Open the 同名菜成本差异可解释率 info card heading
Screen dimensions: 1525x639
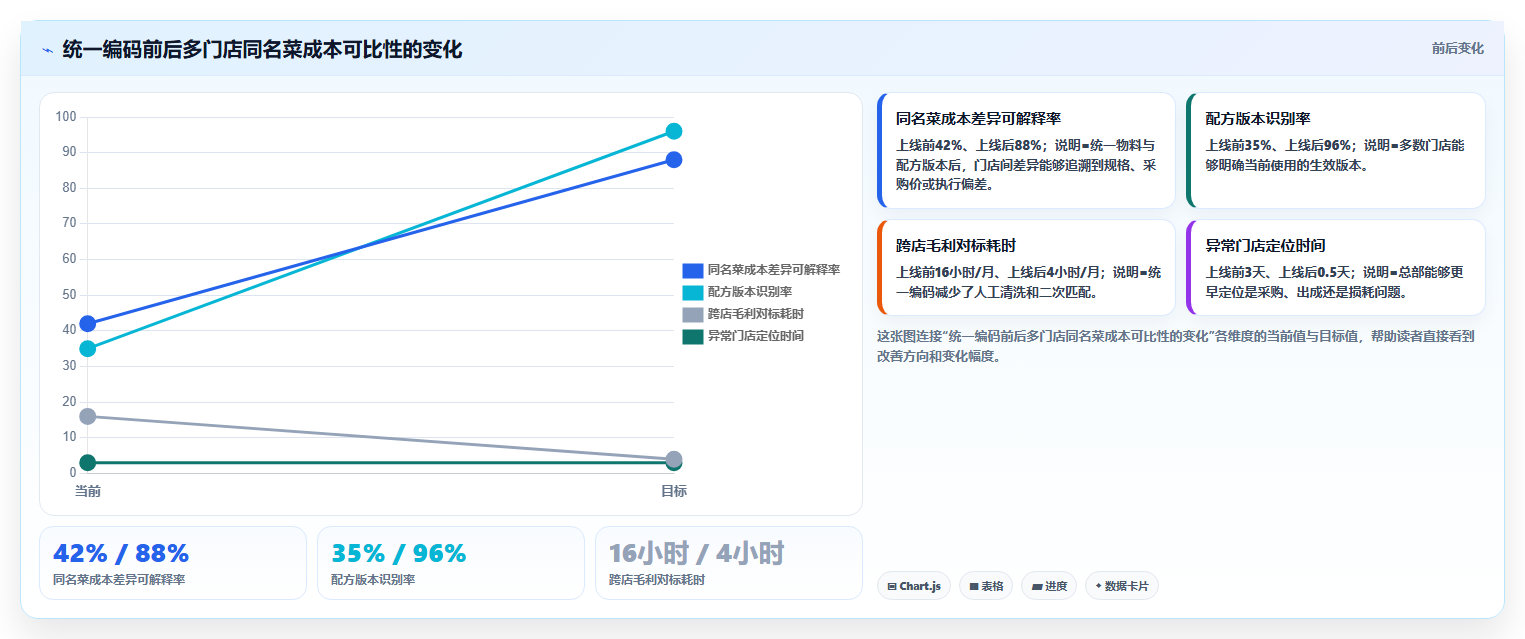(978, 119)
